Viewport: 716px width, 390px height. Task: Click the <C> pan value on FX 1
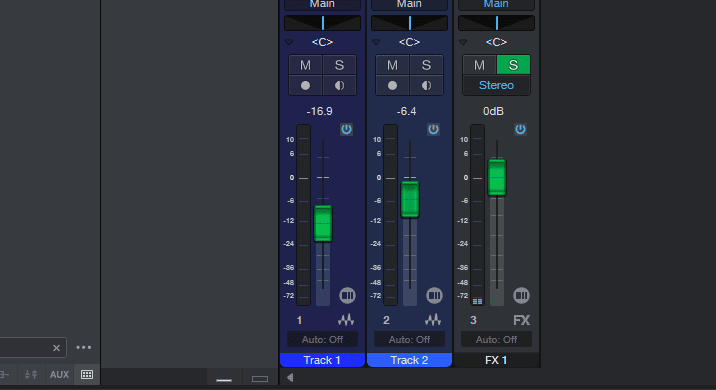coord(496,42)
